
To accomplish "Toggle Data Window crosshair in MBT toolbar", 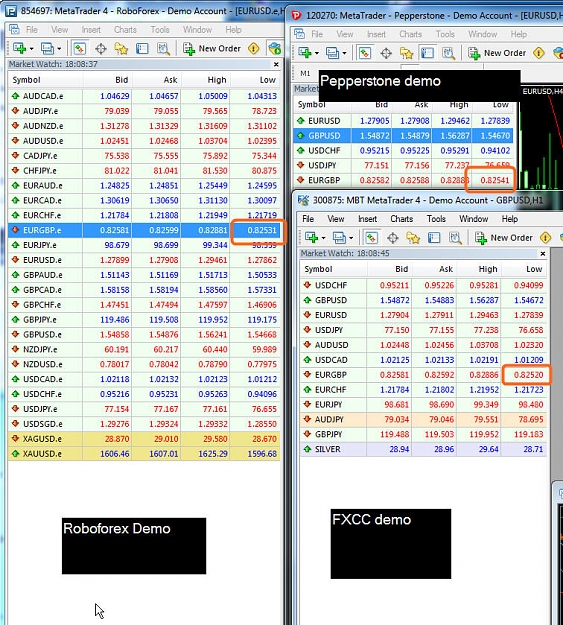I will click(x=393, y=238).
